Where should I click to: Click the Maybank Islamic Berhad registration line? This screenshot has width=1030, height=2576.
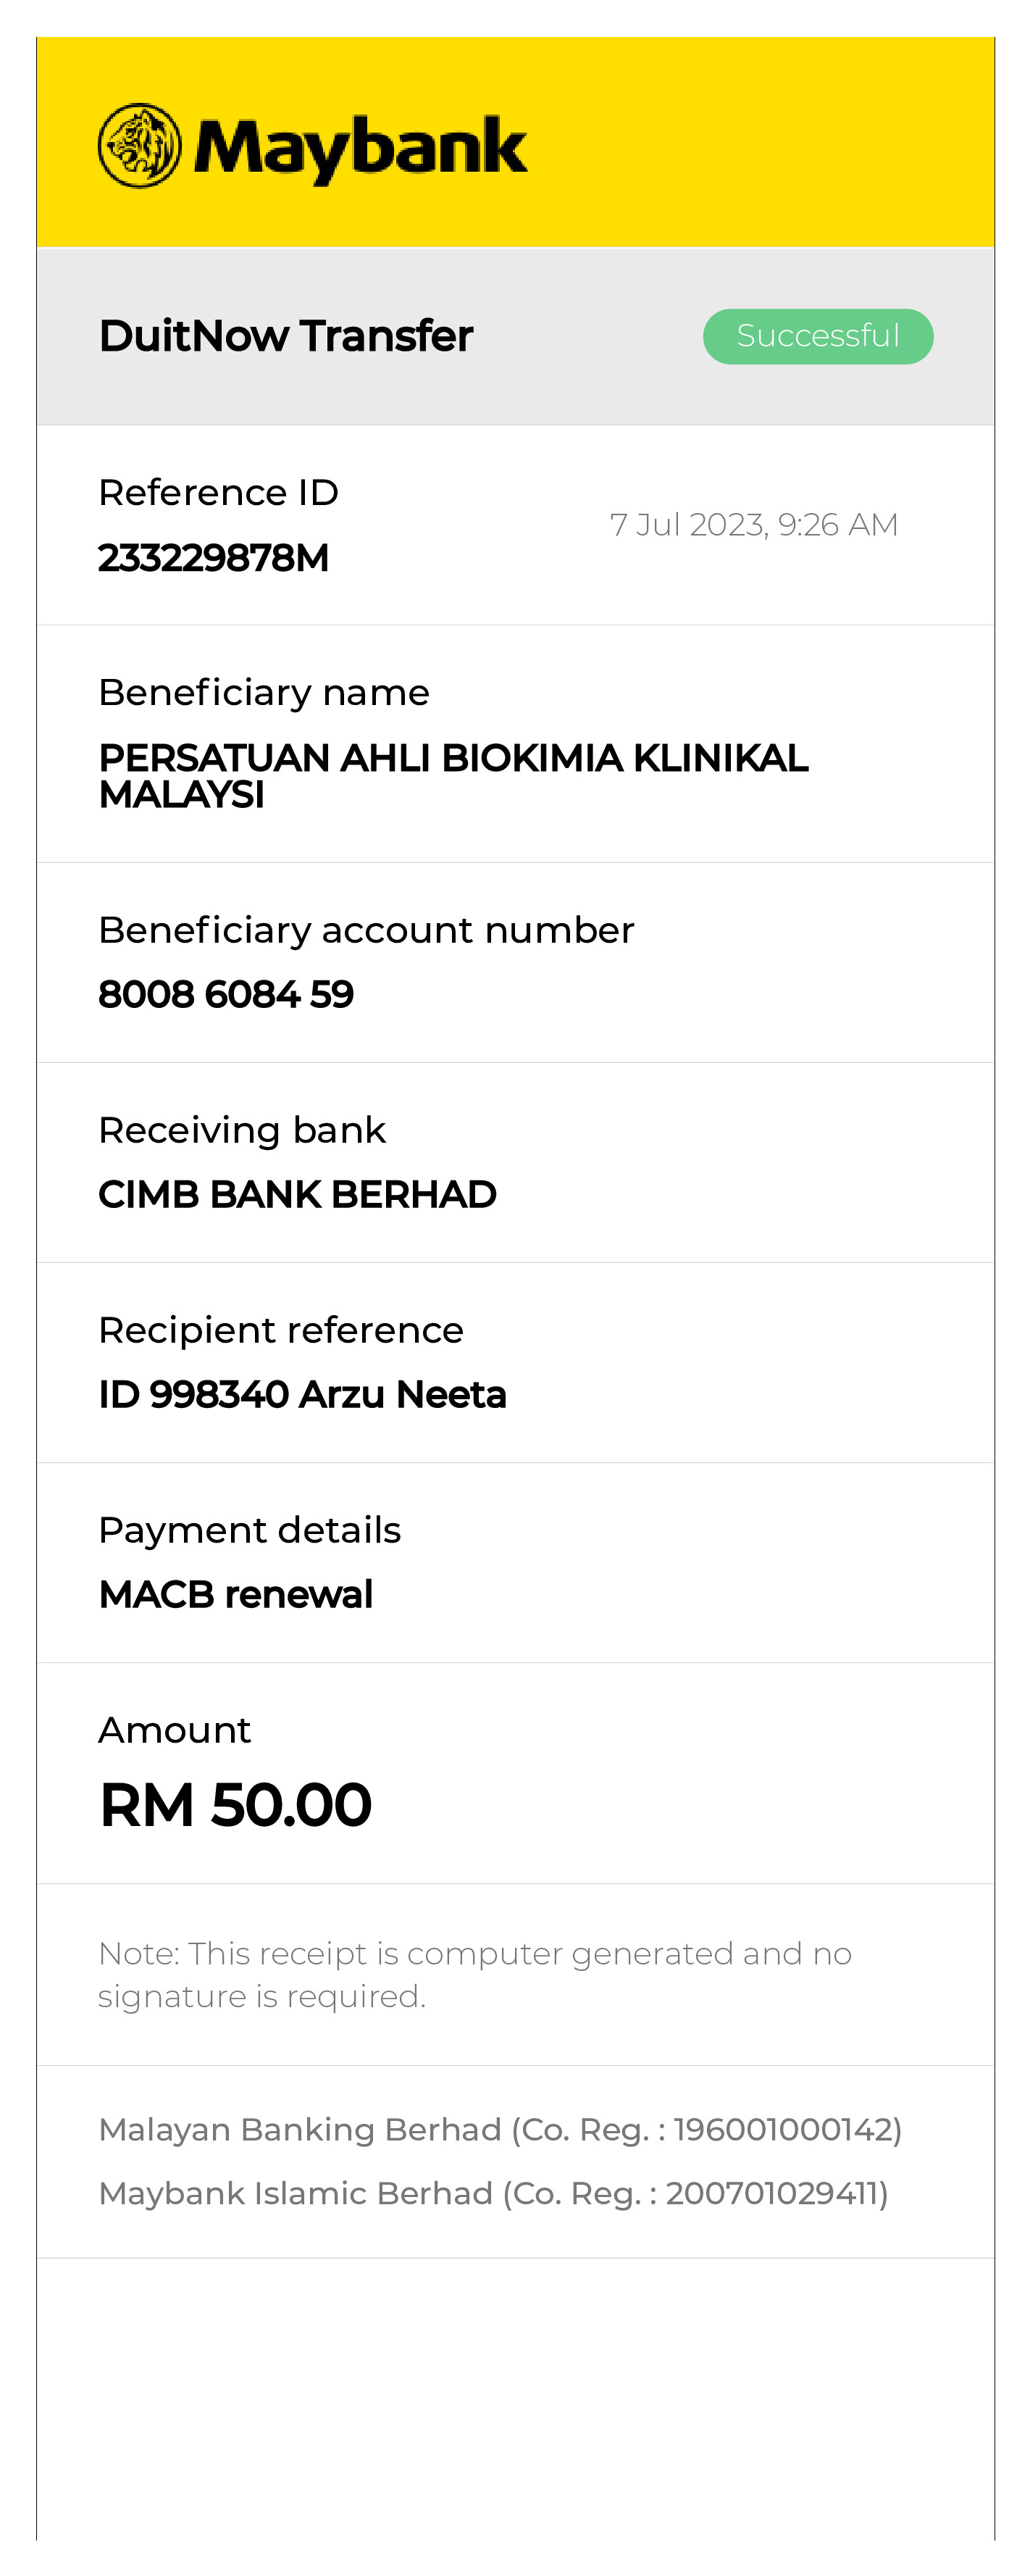pyautogui.click(x=493, y=2193)
